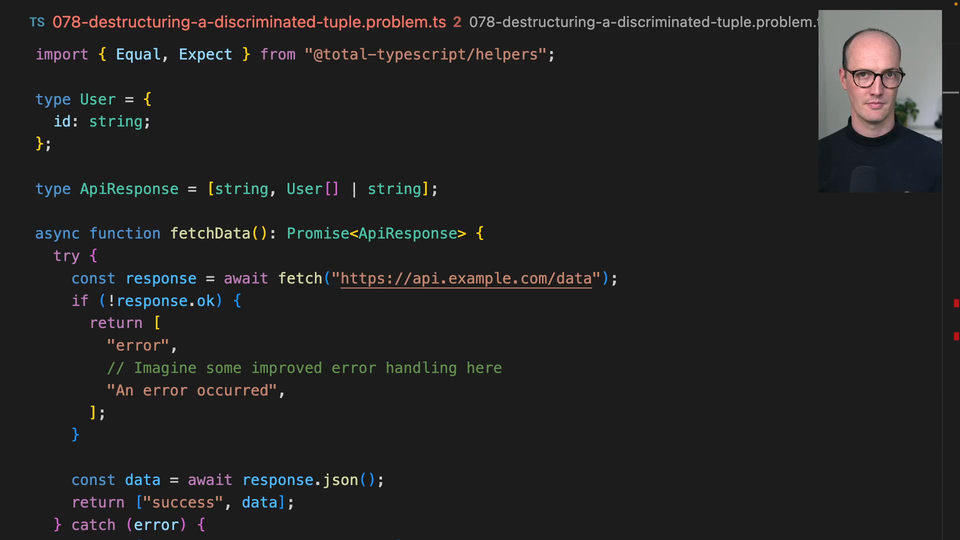Screen dimensions: 960x540
Task: Jump to the upper red error marker in scrollbar
Action: [x=956, y=303]
